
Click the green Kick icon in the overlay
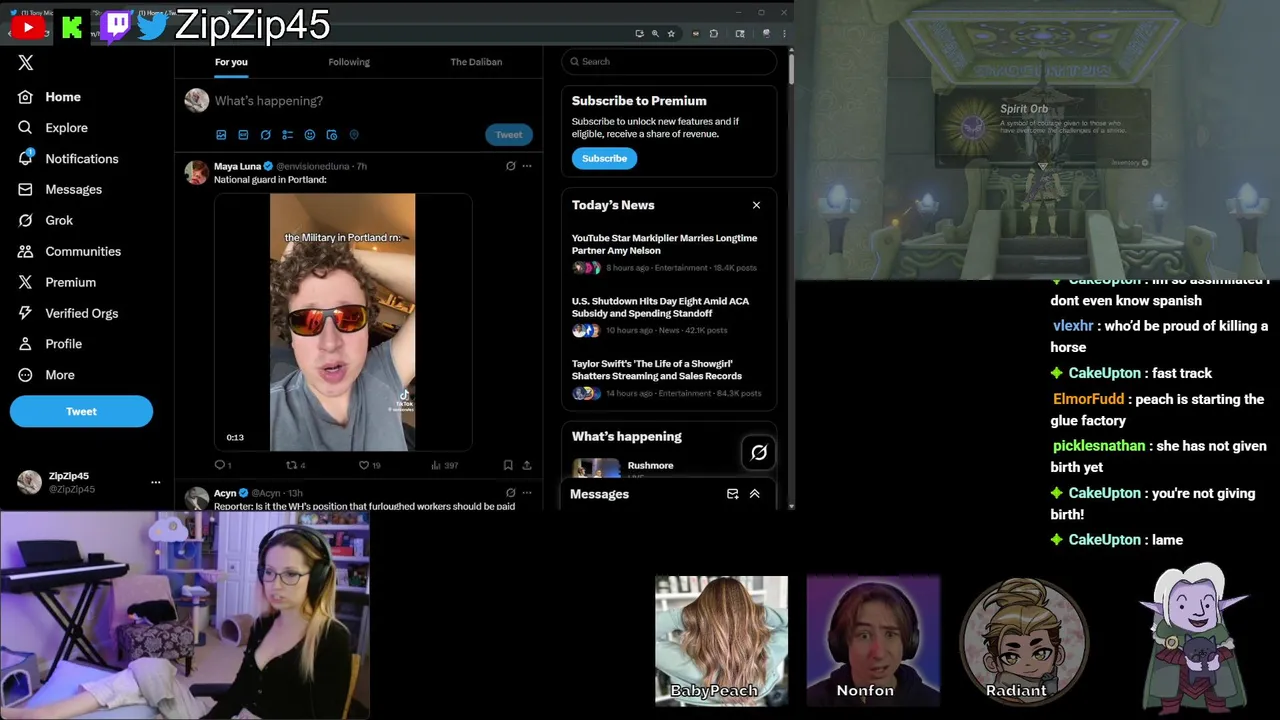[x=71, y=26]
